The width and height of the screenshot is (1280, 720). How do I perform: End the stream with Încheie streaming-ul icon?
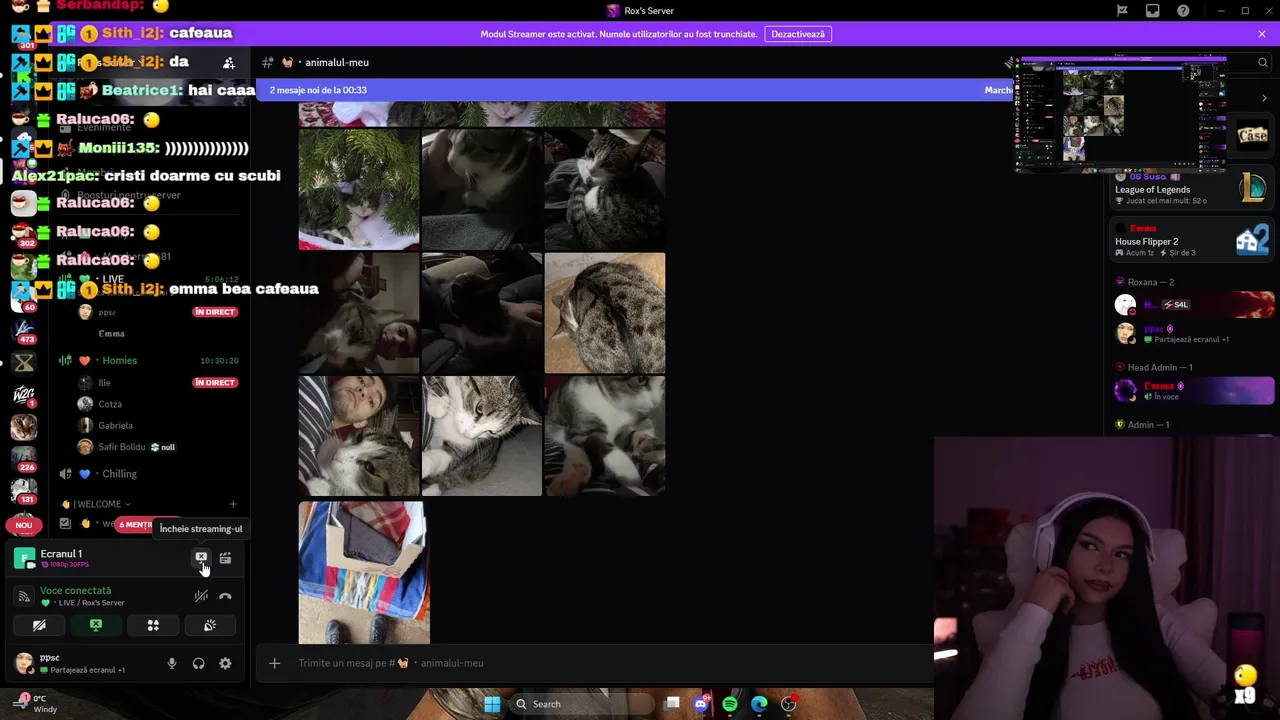(x=201, y=558)
